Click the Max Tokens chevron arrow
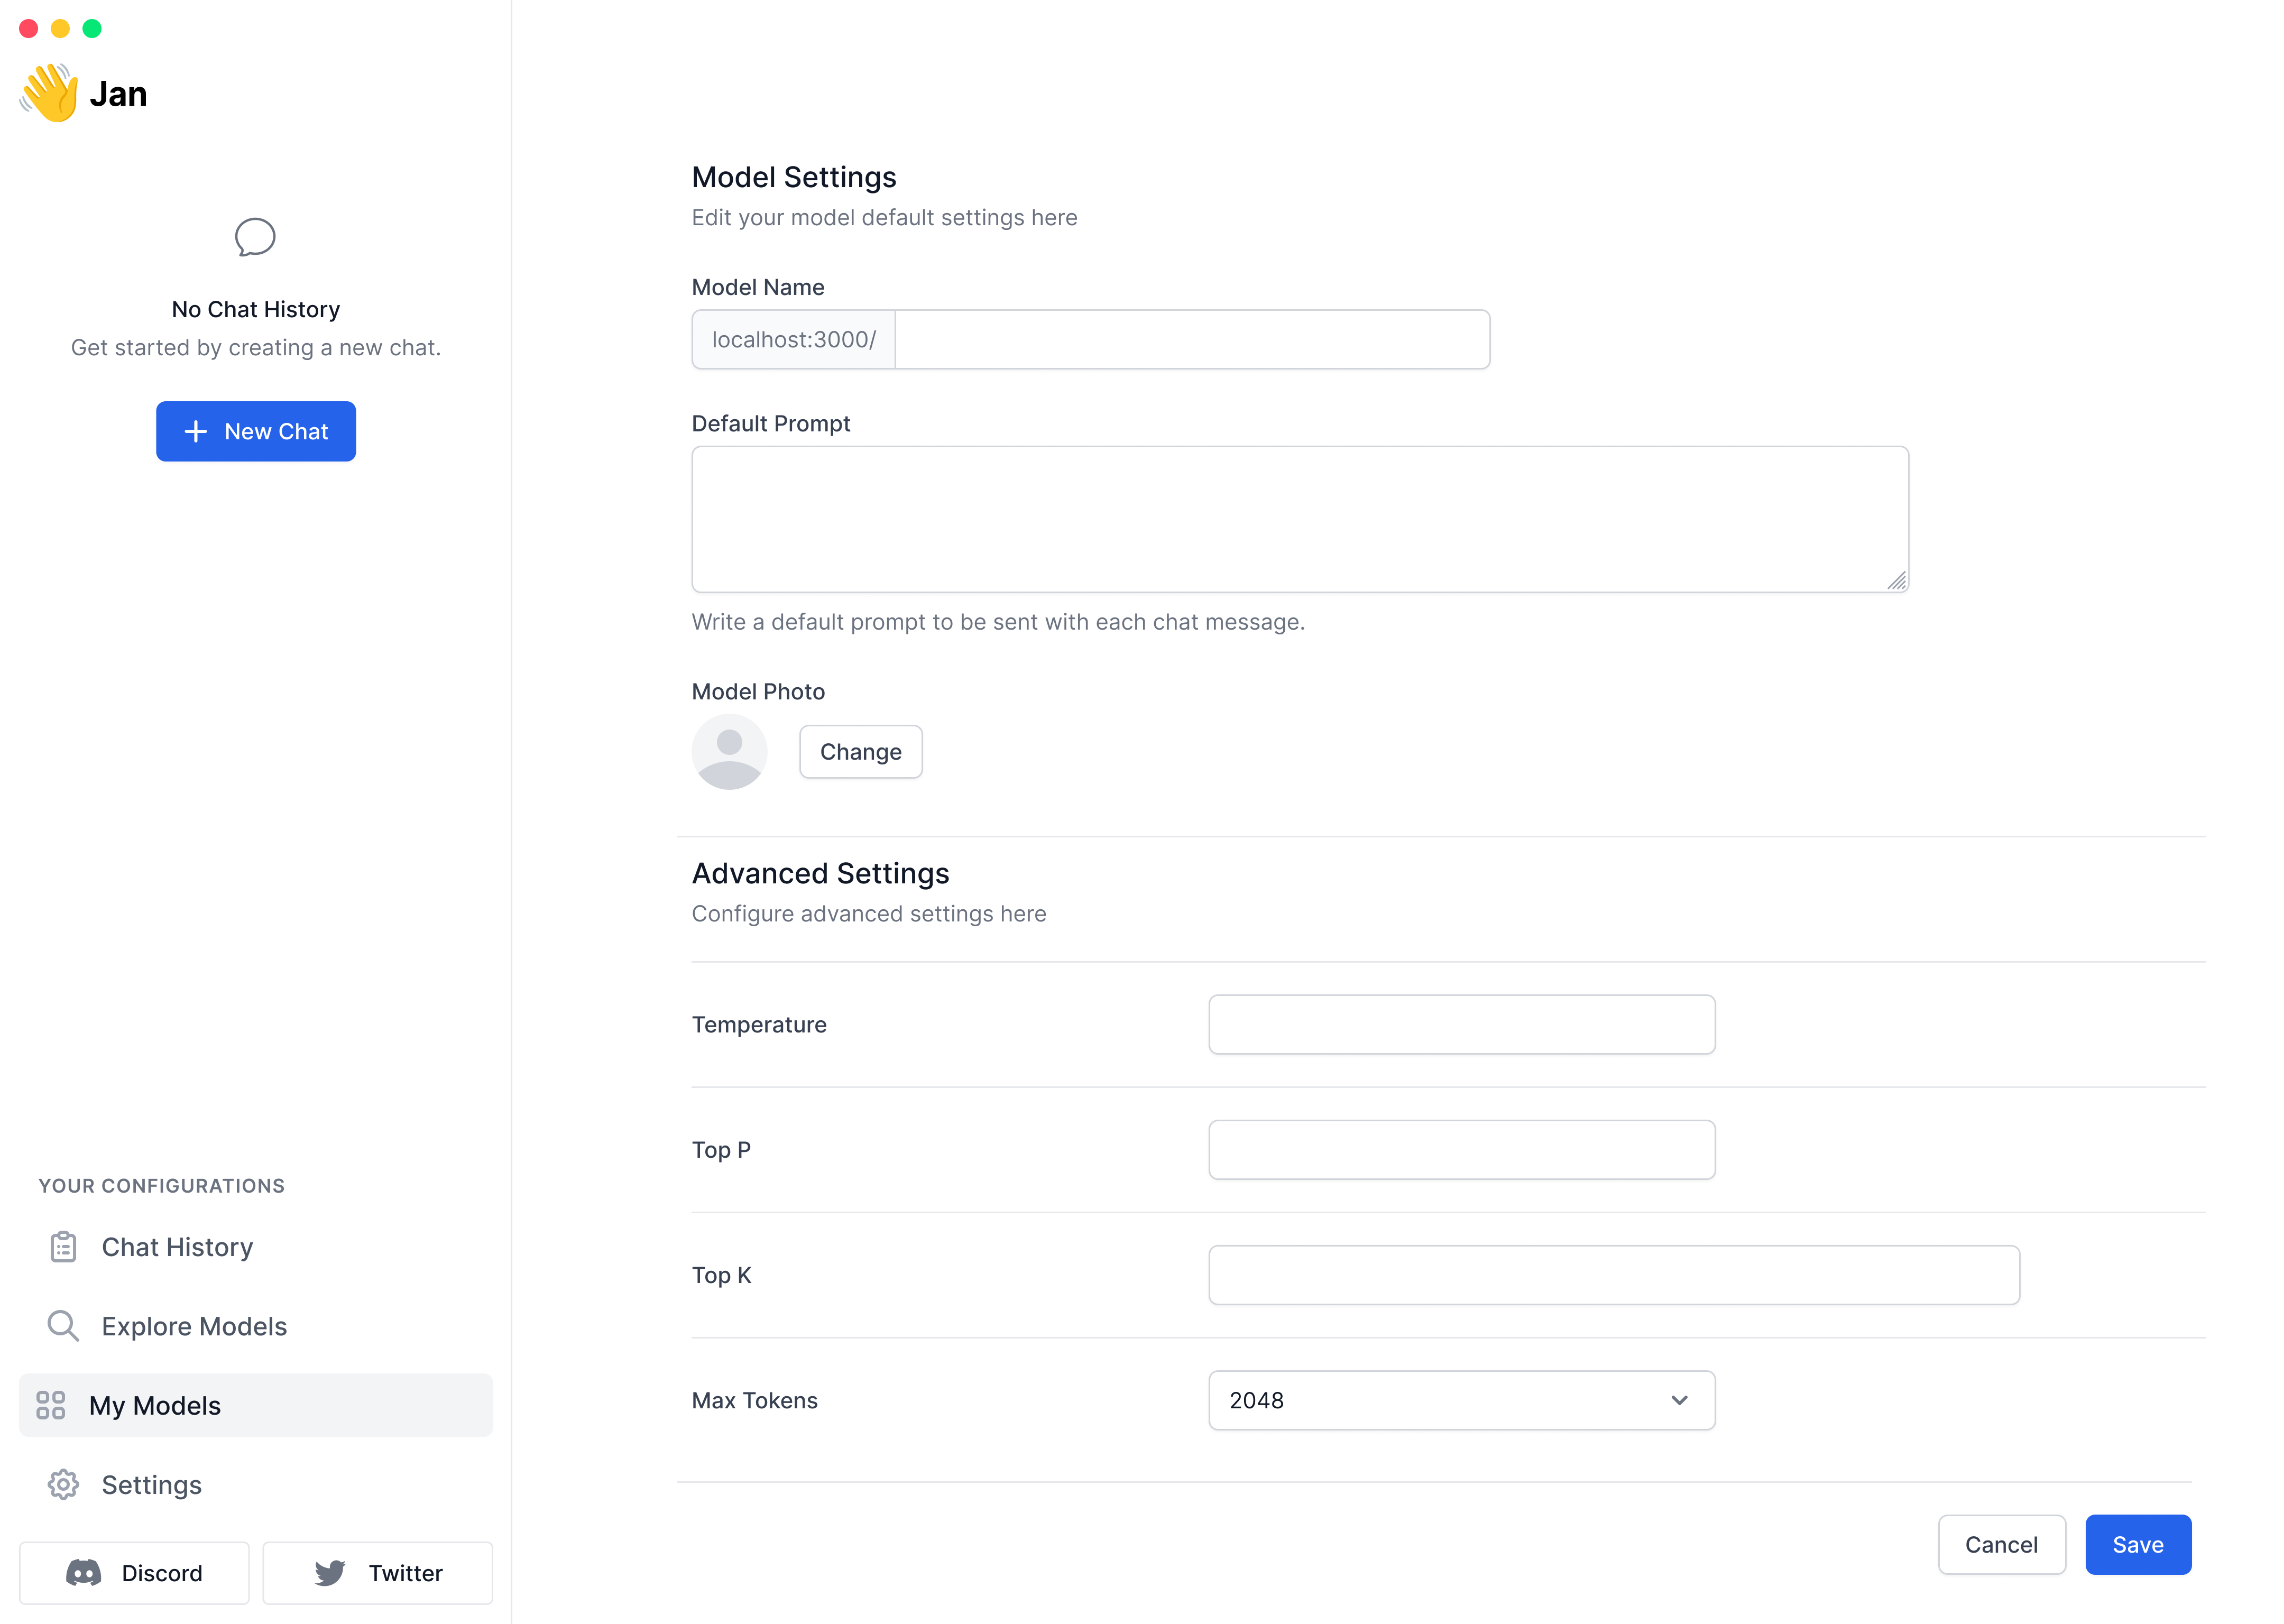Image resolution: width=2284 pixels, height=1624 pixels. point(1679,1400)
